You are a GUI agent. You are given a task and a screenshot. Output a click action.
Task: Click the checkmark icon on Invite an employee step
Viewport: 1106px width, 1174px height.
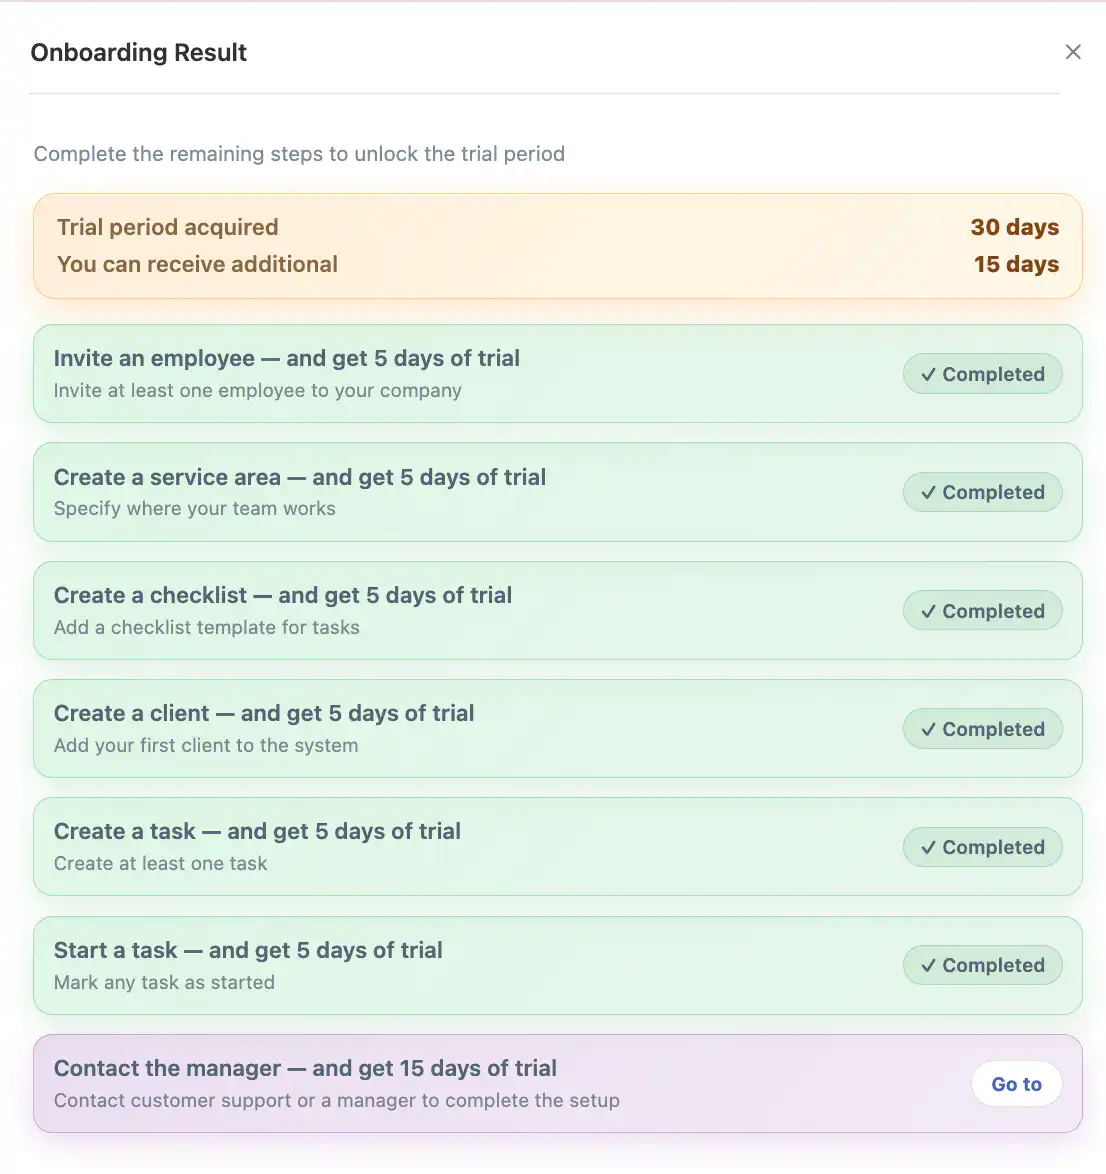coord(929,374)
